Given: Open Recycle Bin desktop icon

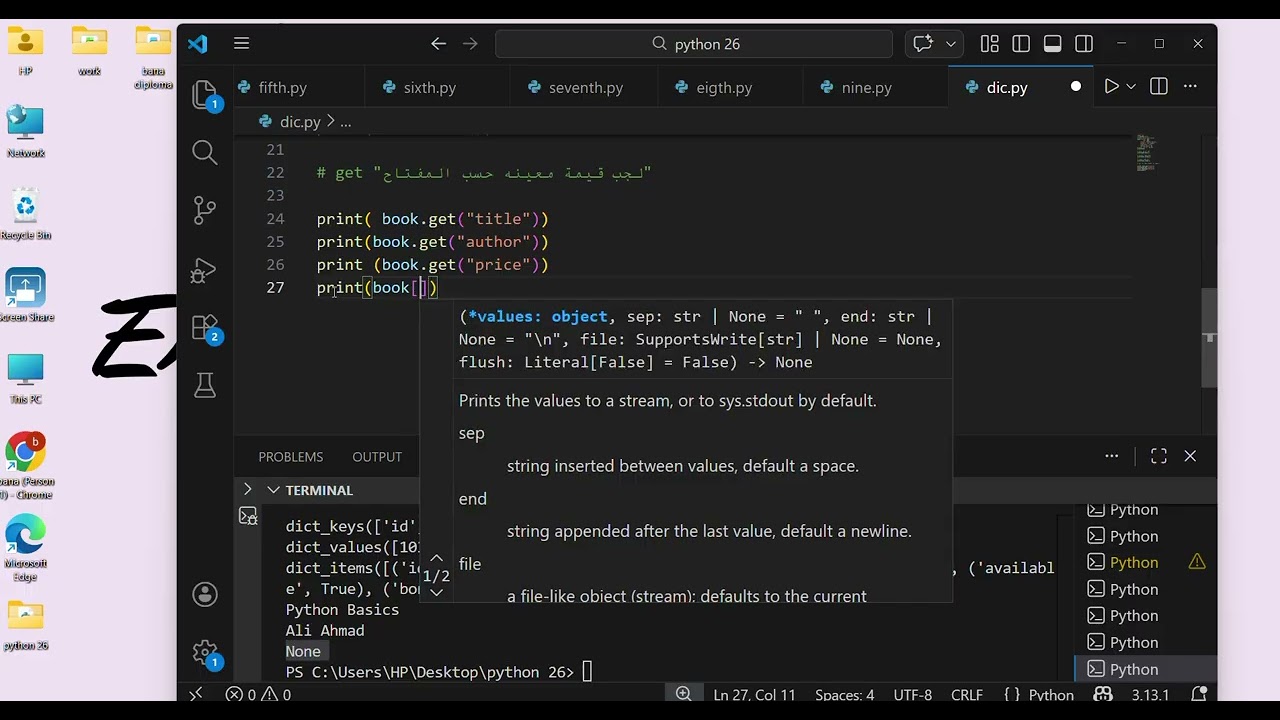Looking at the screenshot, I should click(x=25, y=215).
